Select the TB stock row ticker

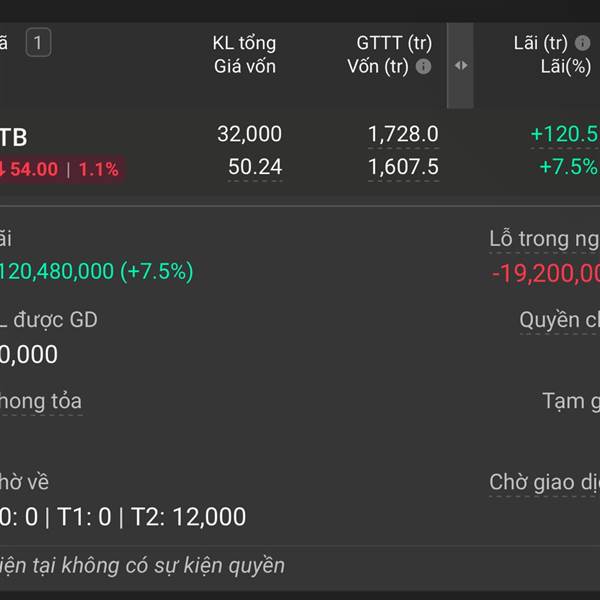coord(13,137)
